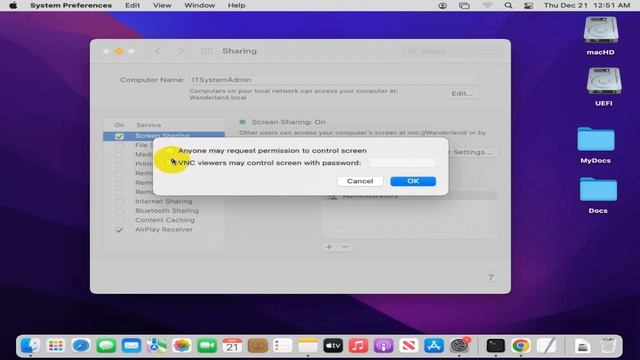The height and width of the screenshot is (360, 640).
Task: Toggle AirPlay Receiver service checkbox
Action: 119,229
